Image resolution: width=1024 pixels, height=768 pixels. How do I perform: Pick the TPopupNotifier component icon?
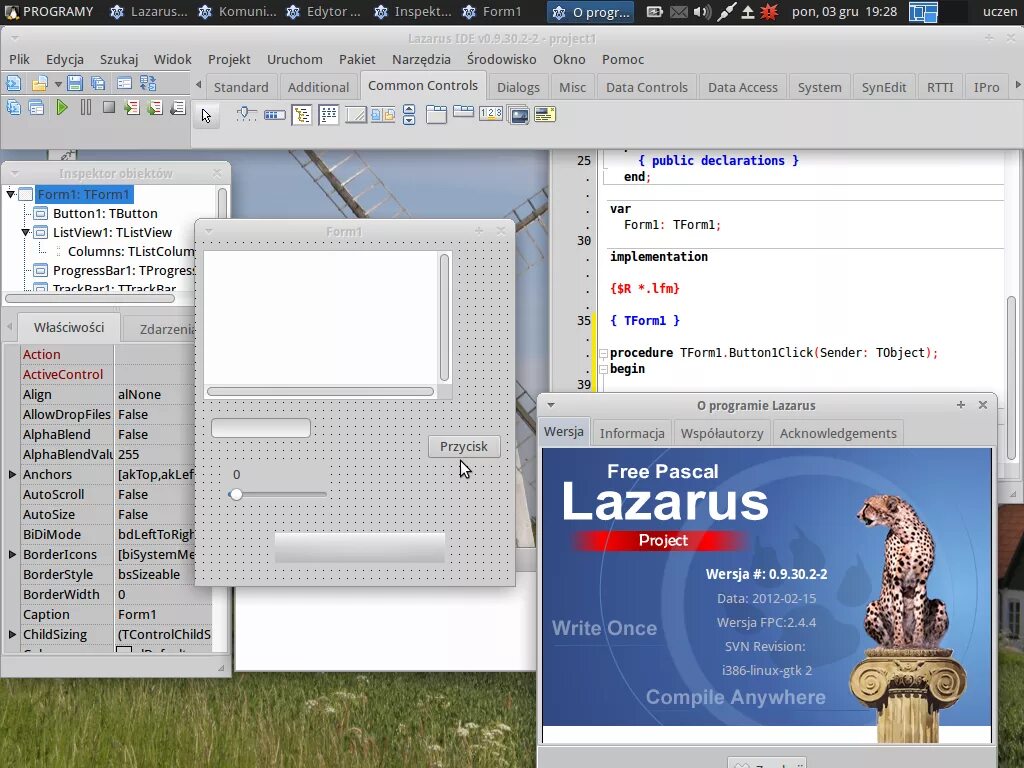coord(545,115)
